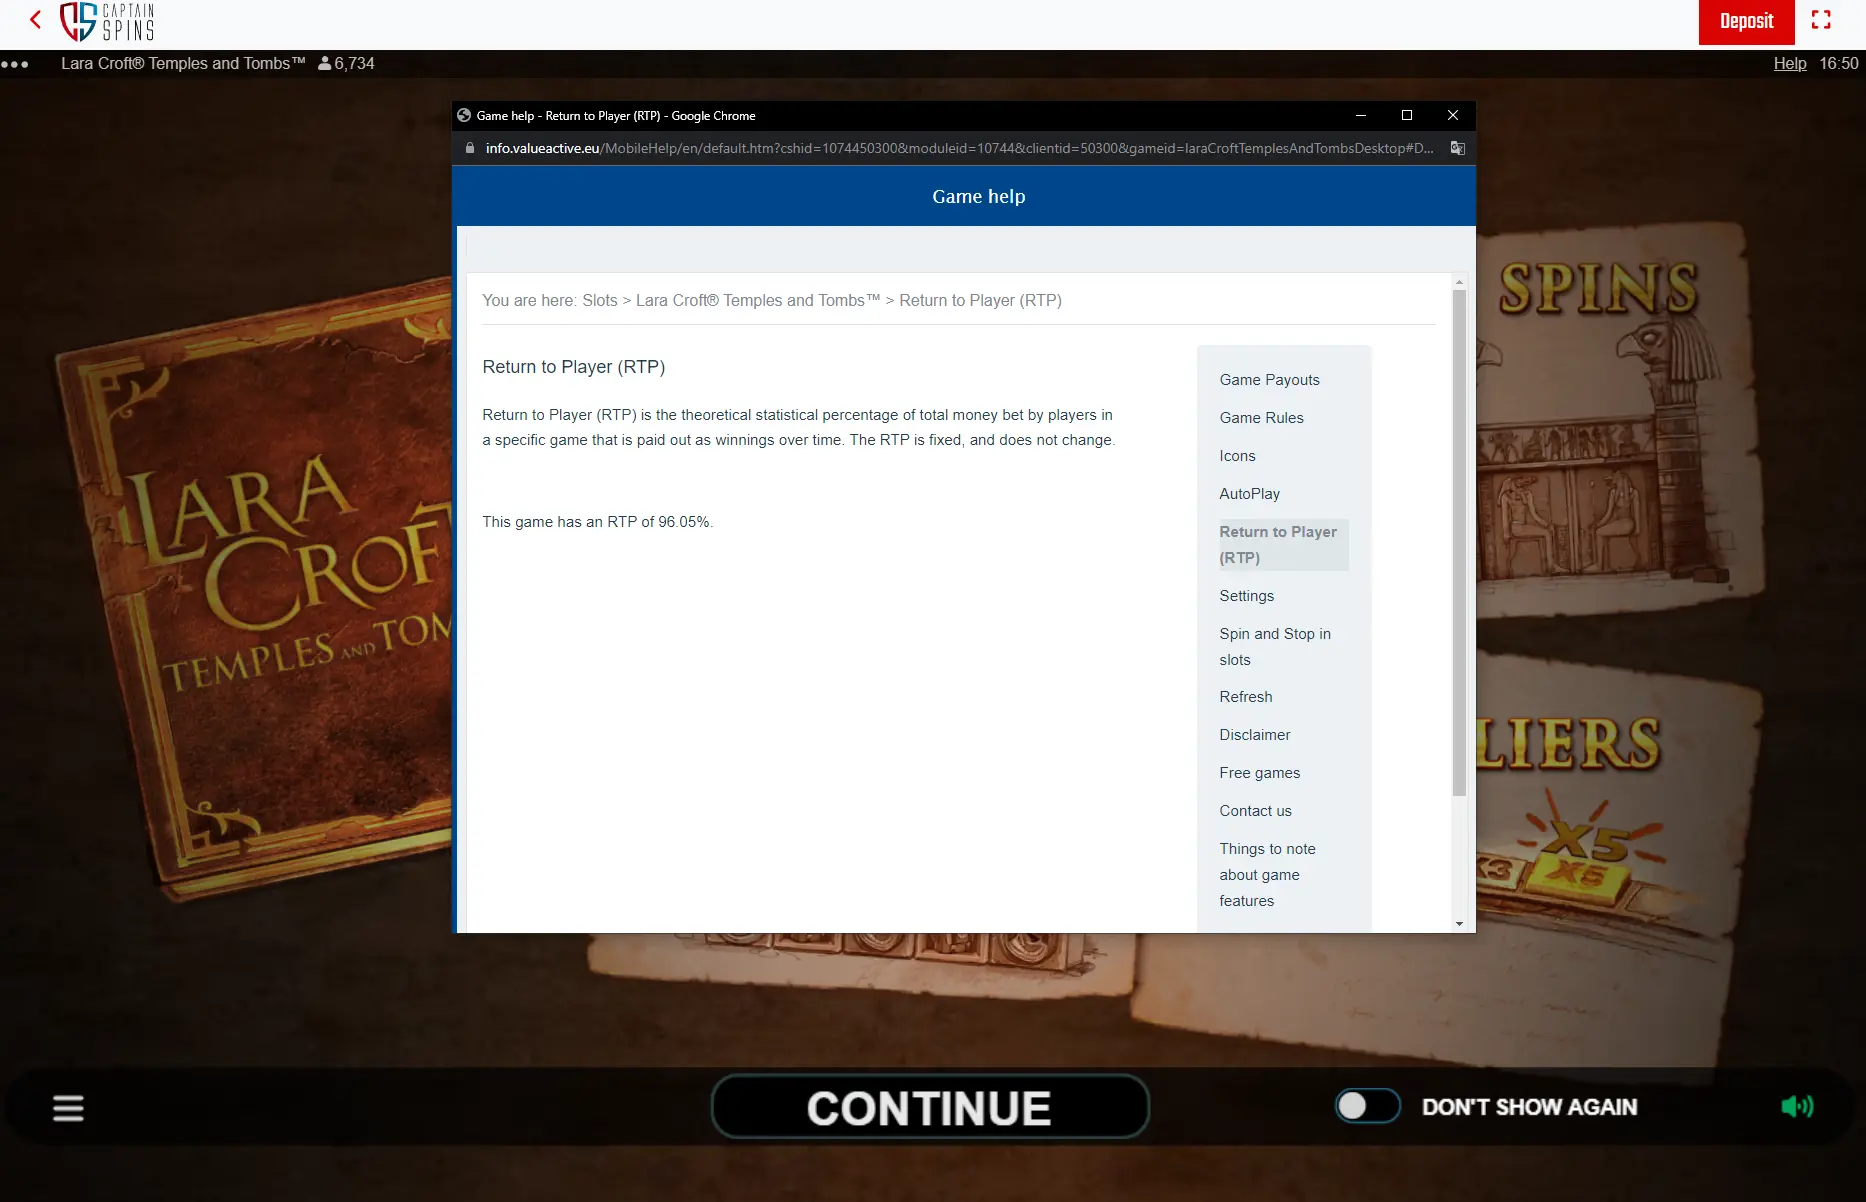Open Disclaimer help topic
This screenshot has width=1866, height=1202.
tap(1254, 735)
